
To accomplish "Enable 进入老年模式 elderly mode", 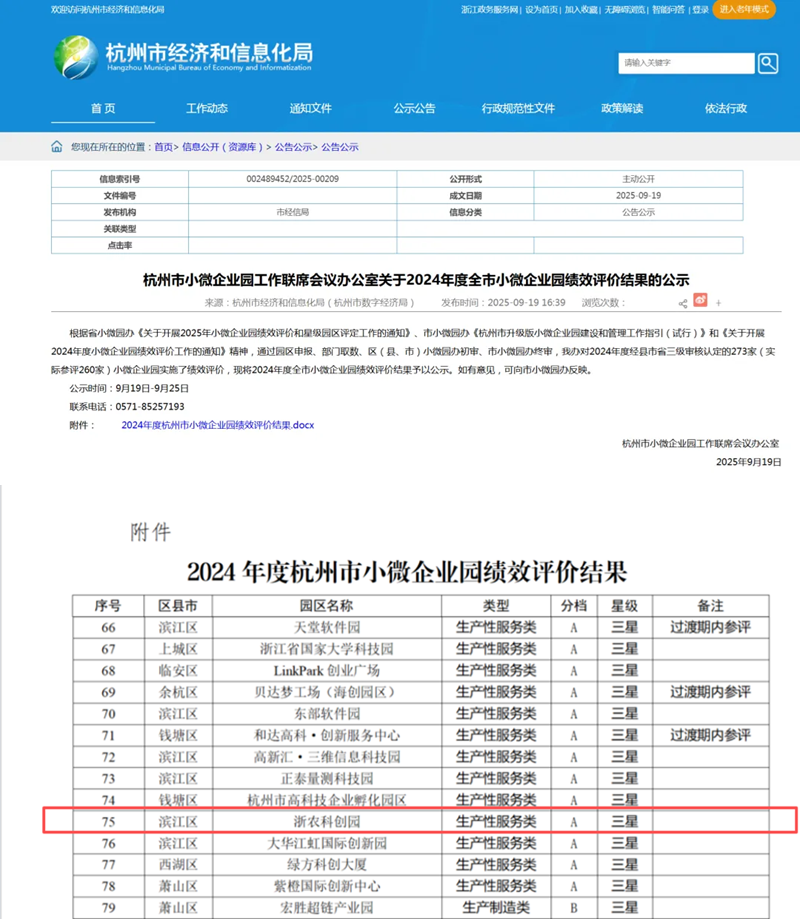I will click(x=743, y=9).
